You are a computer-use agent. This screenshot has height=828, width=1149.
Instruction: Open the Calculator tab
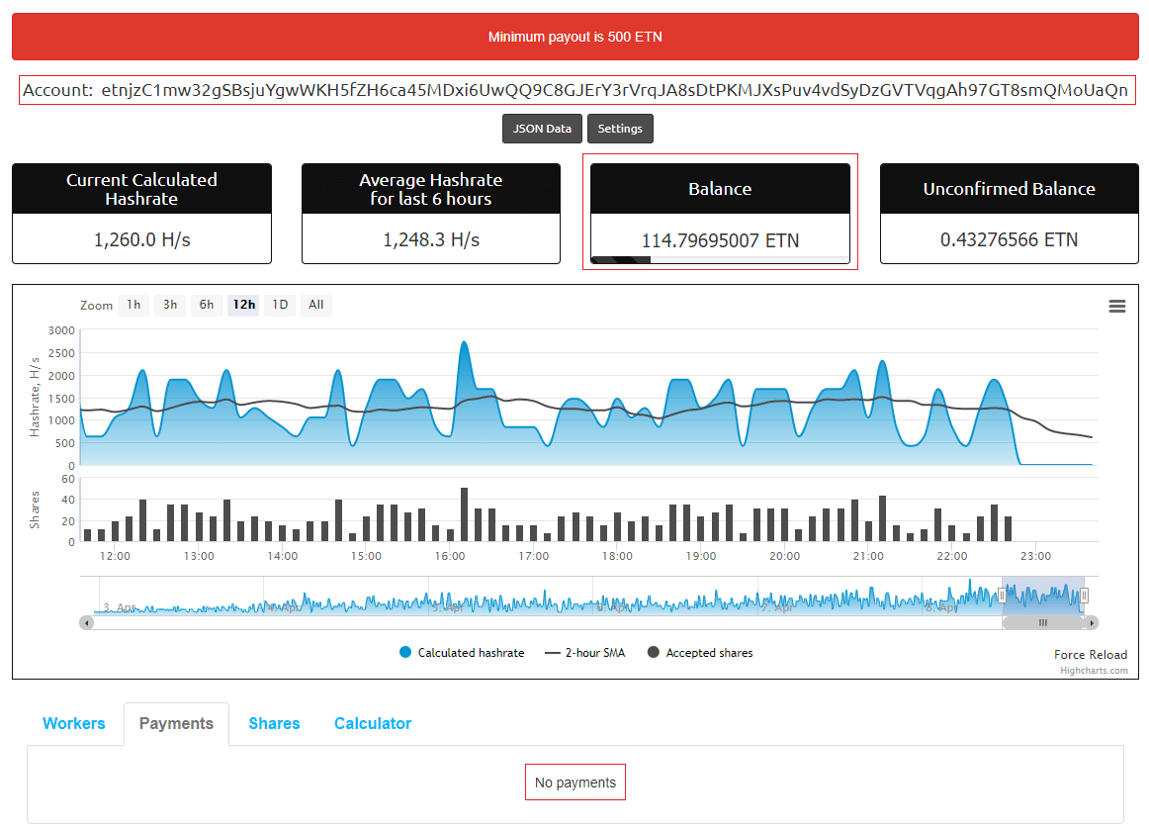[372, 724]
